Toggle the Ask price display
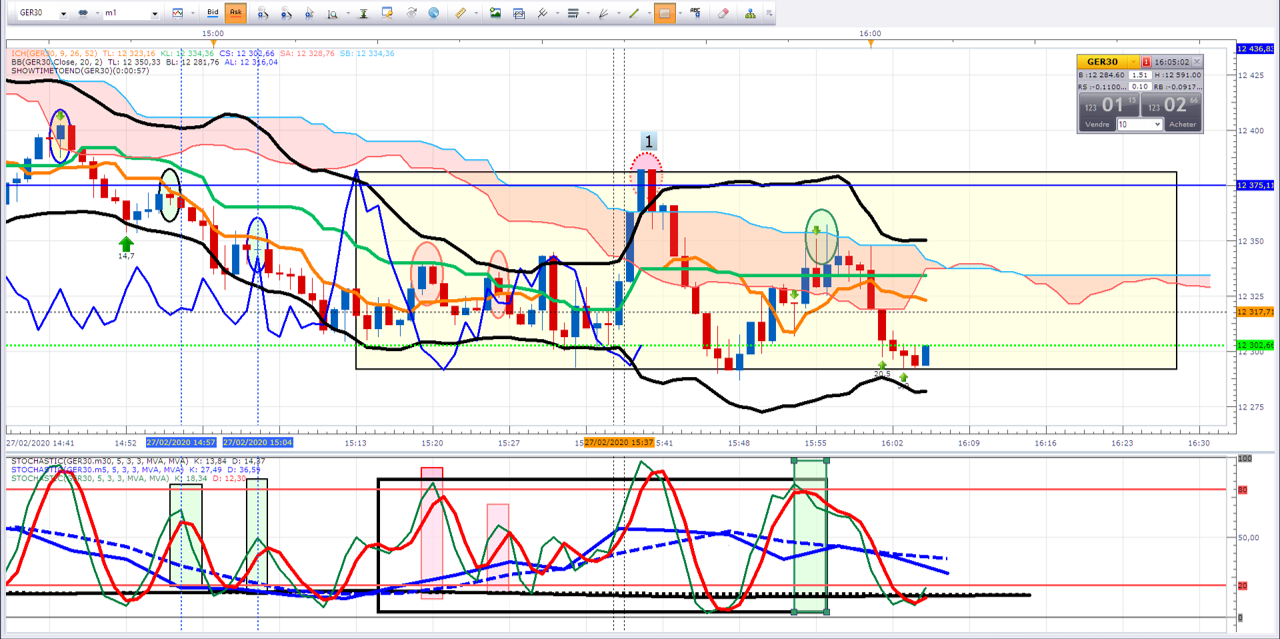The width and height of the screenshot is (1280, 639). tap(235, 13)
